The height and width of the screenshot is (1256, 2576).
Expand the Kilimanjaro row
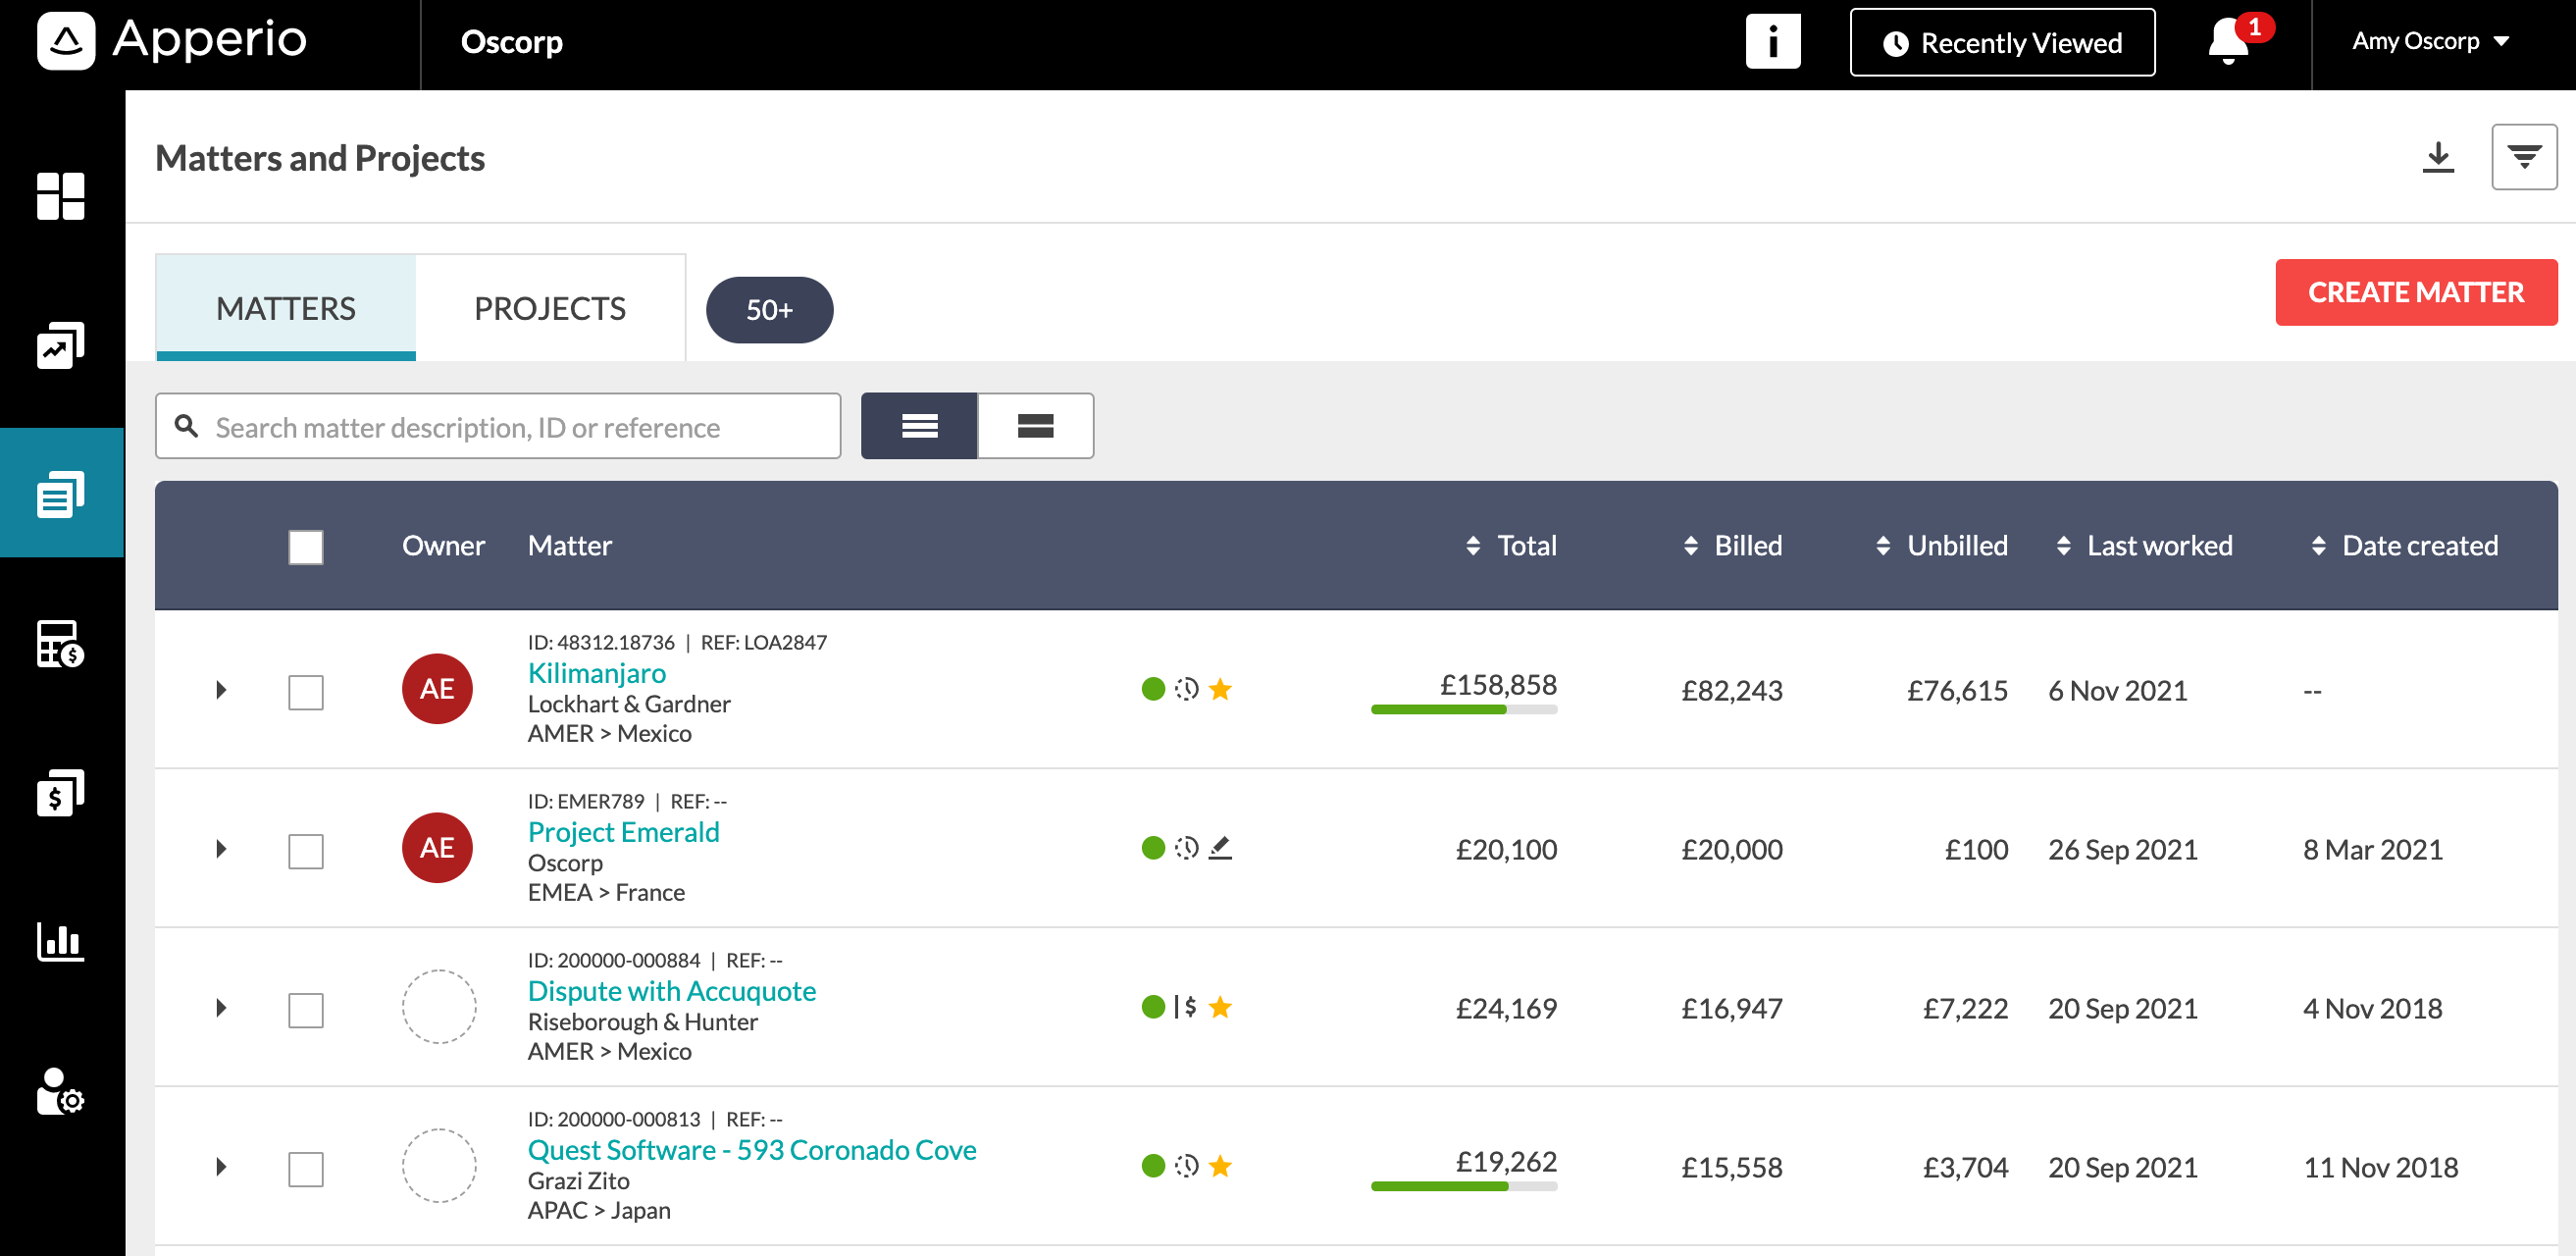[x=221, y=690]
